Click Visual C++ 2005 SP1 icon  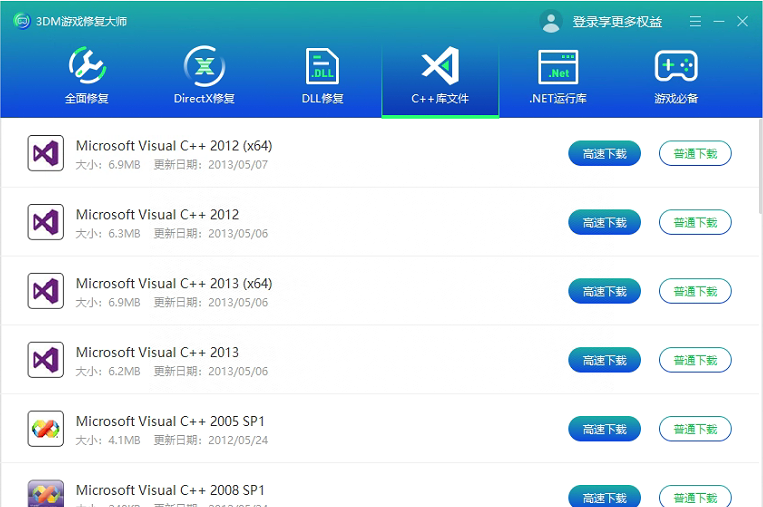tap(46, 429)
